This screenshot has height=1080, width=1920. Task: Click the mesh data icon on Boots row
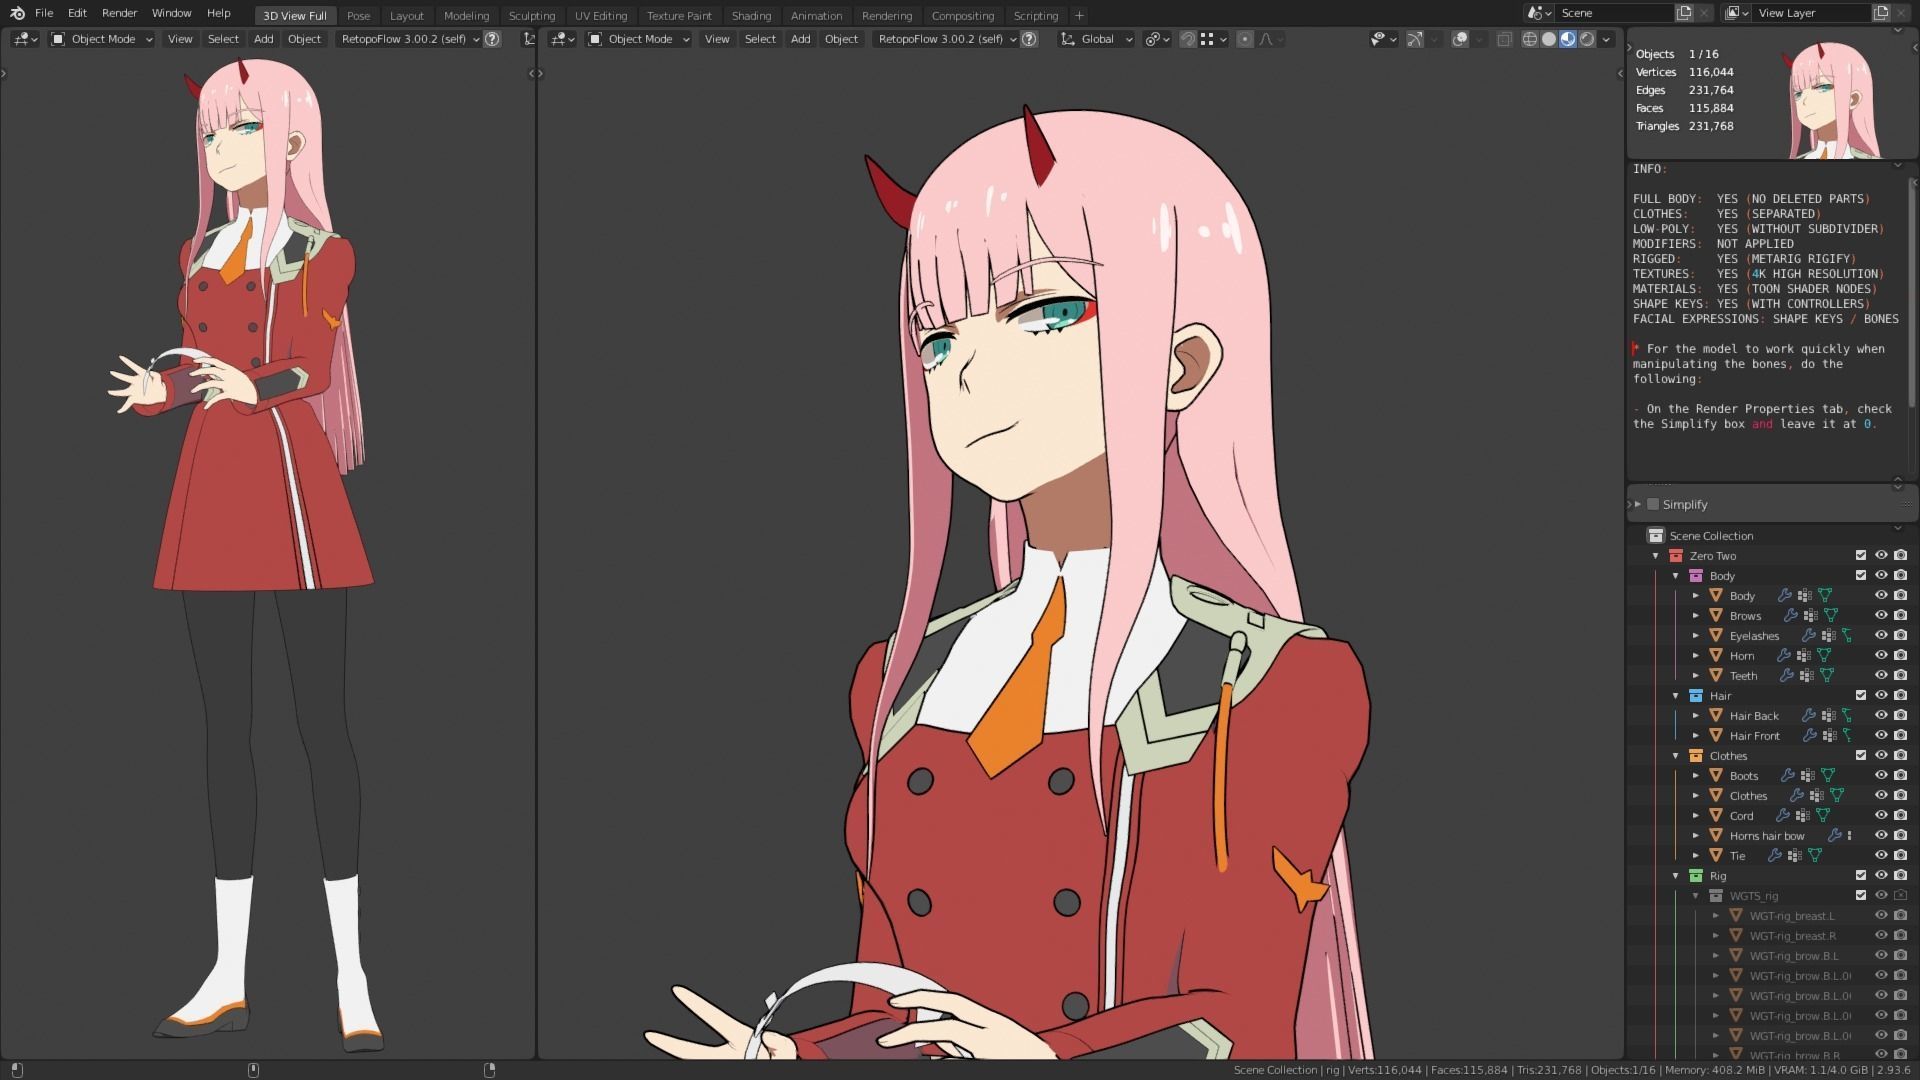pyautogui.click(x=1828, y=775)
